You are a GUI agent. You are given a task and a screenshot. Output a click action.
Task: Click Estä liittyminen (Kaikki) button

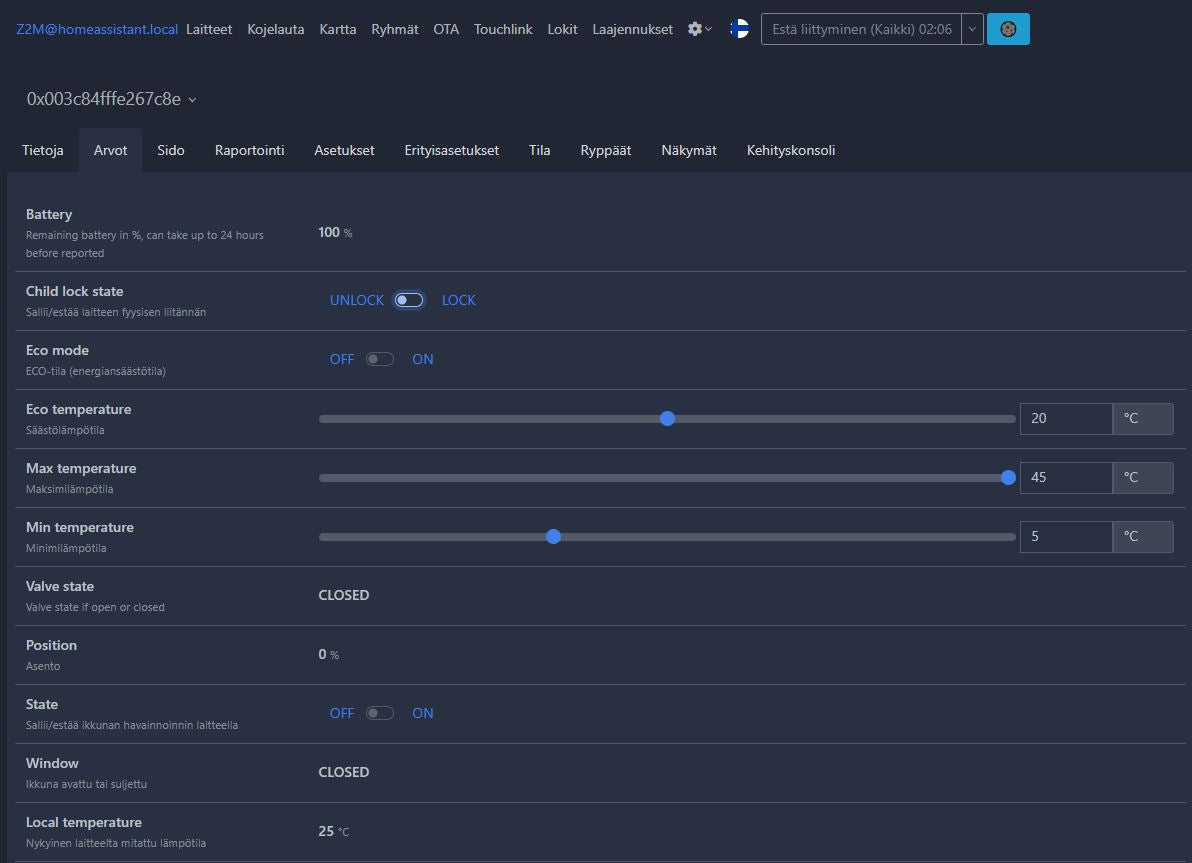[861, 29]
